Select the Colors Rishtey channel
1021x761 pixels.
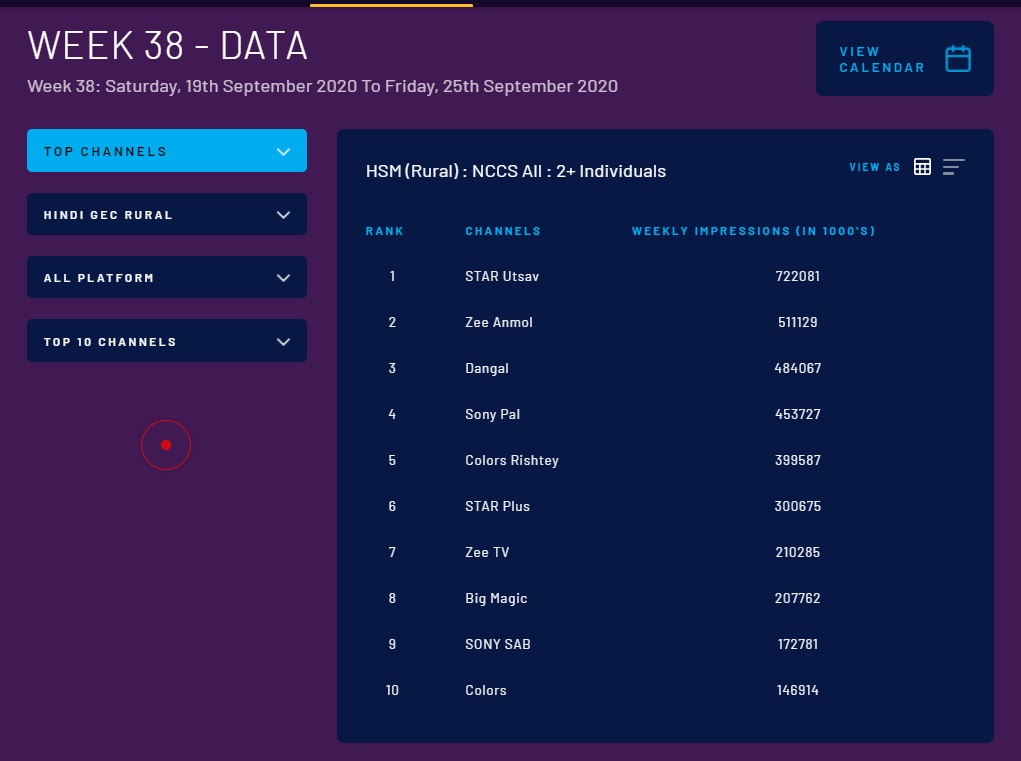tap(512, 460)
